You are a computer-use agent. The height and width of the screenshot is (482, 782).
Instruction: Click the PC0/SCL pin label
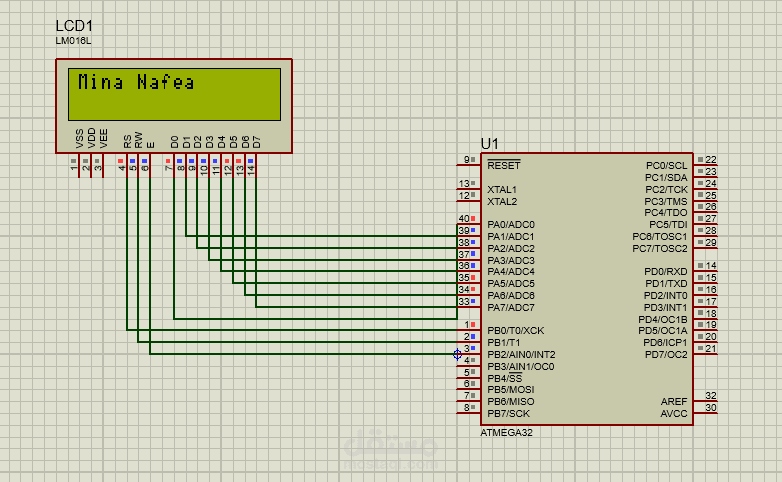click(x=666, y=165)
